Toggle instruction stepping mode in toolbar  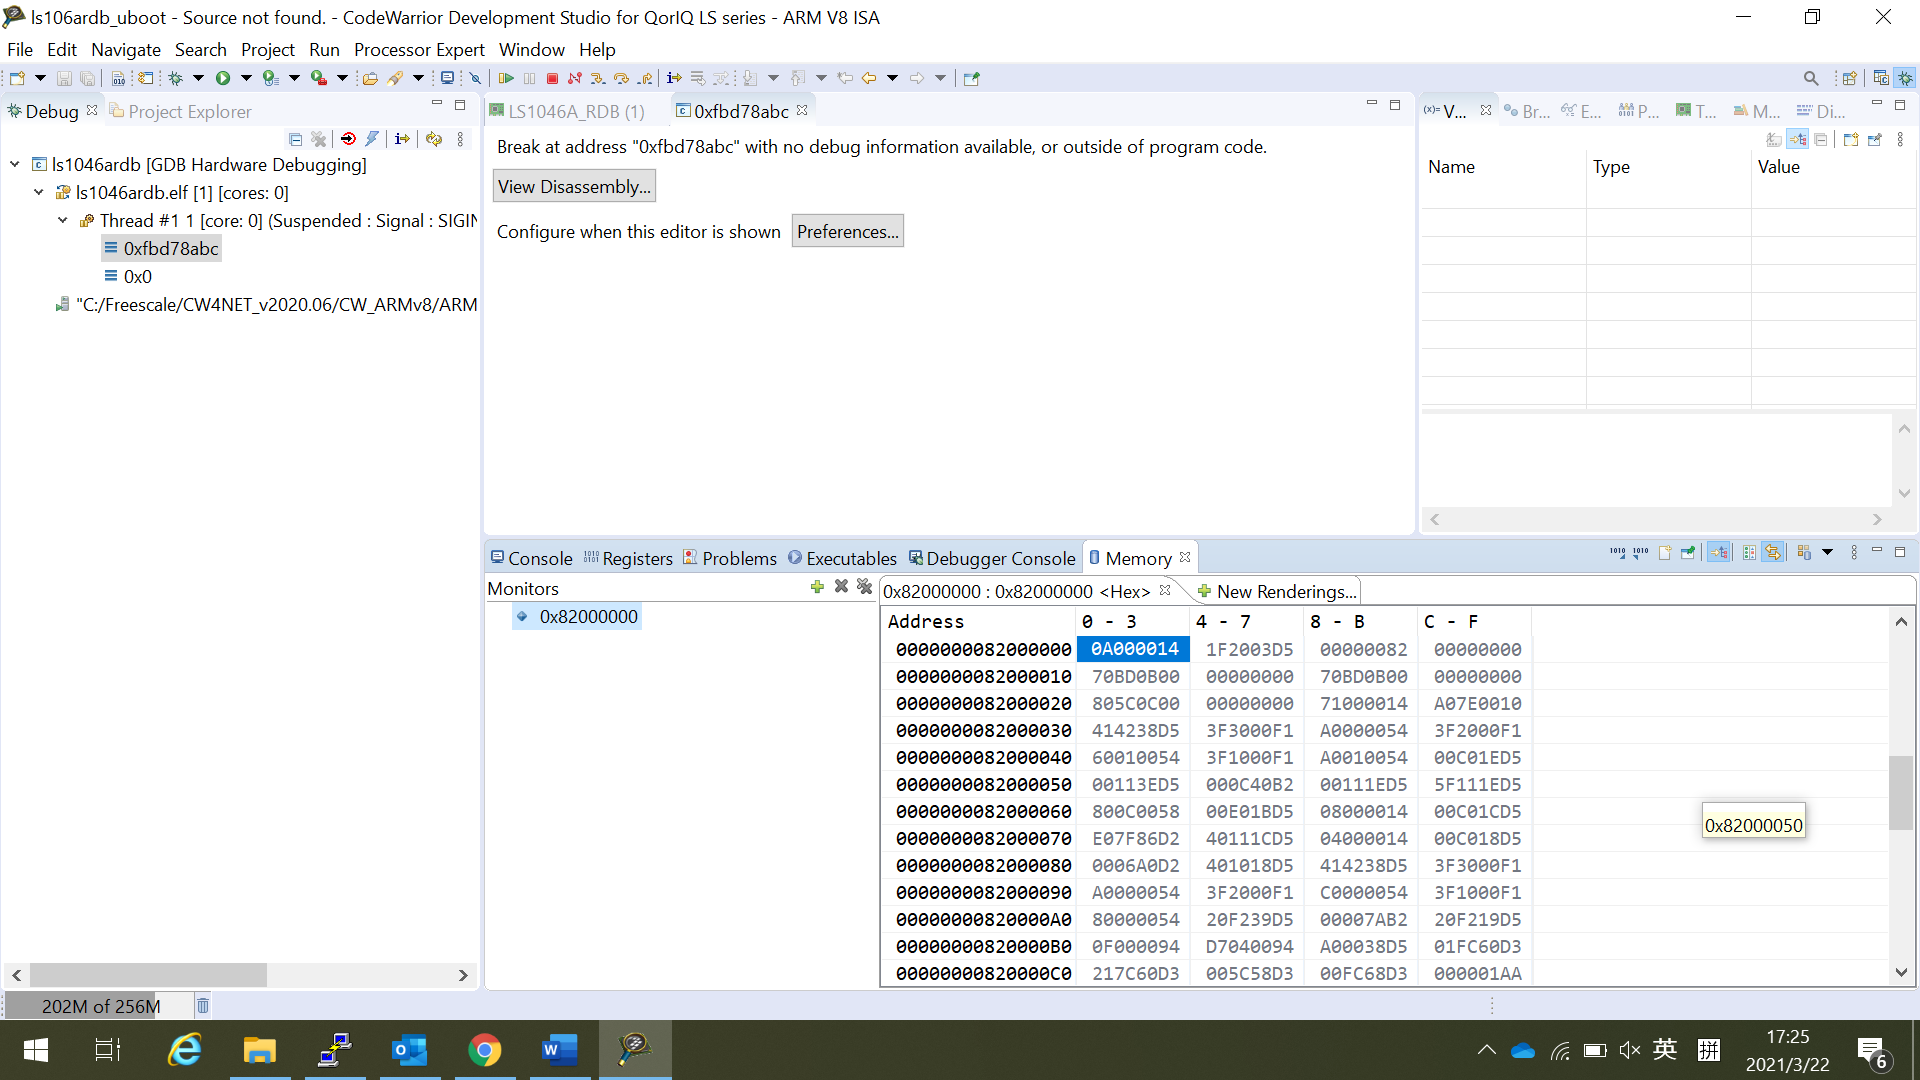click(x=674, y=78)
